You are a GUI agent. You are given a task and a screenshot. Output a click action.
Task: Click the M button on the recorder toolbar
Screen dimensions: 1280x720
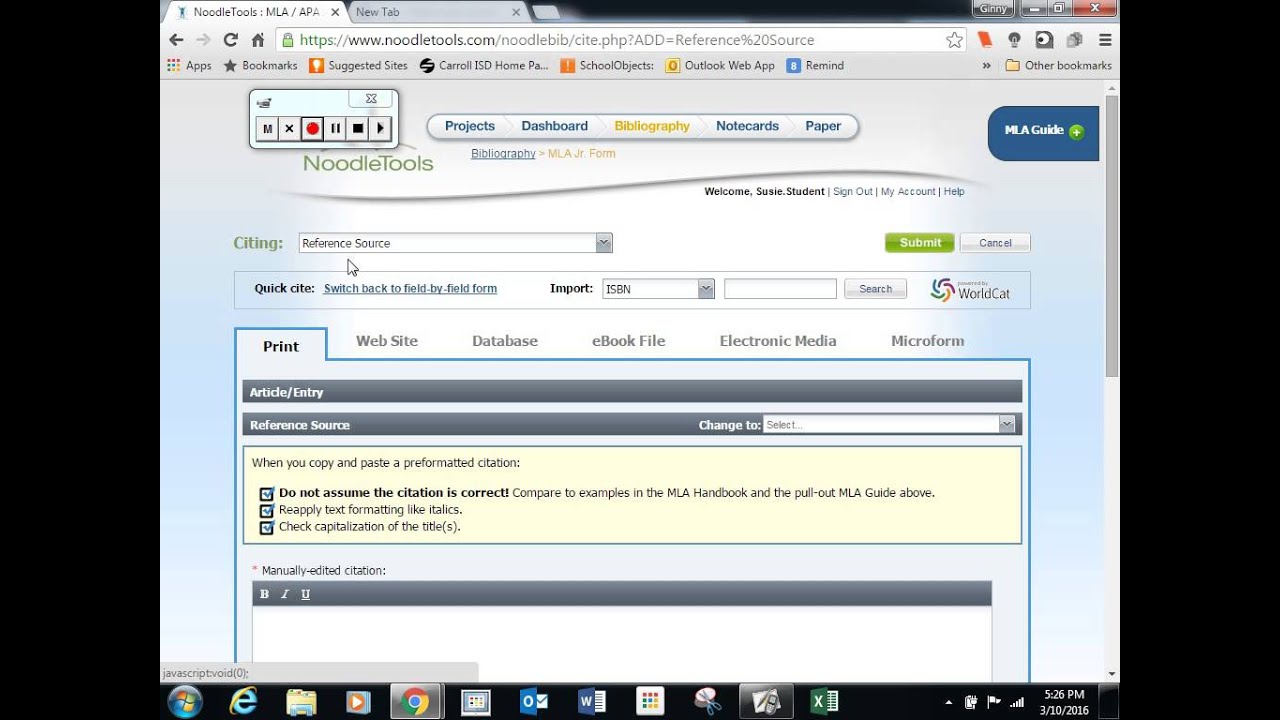267,128
